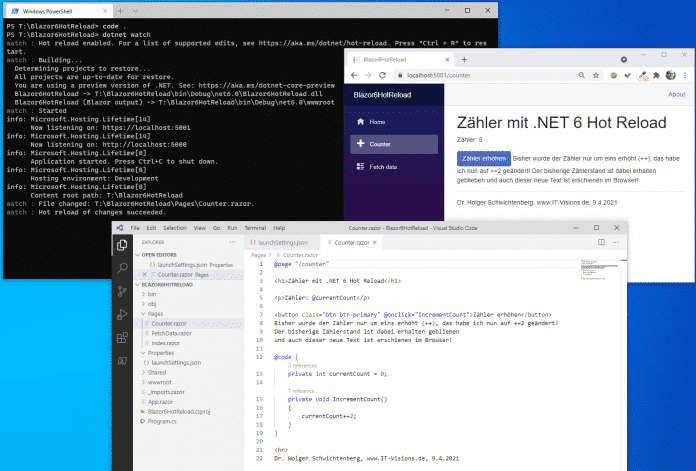Screen dimensions: 696x471
Task: Click Chrome back arrow
Action: click(354, 75)
